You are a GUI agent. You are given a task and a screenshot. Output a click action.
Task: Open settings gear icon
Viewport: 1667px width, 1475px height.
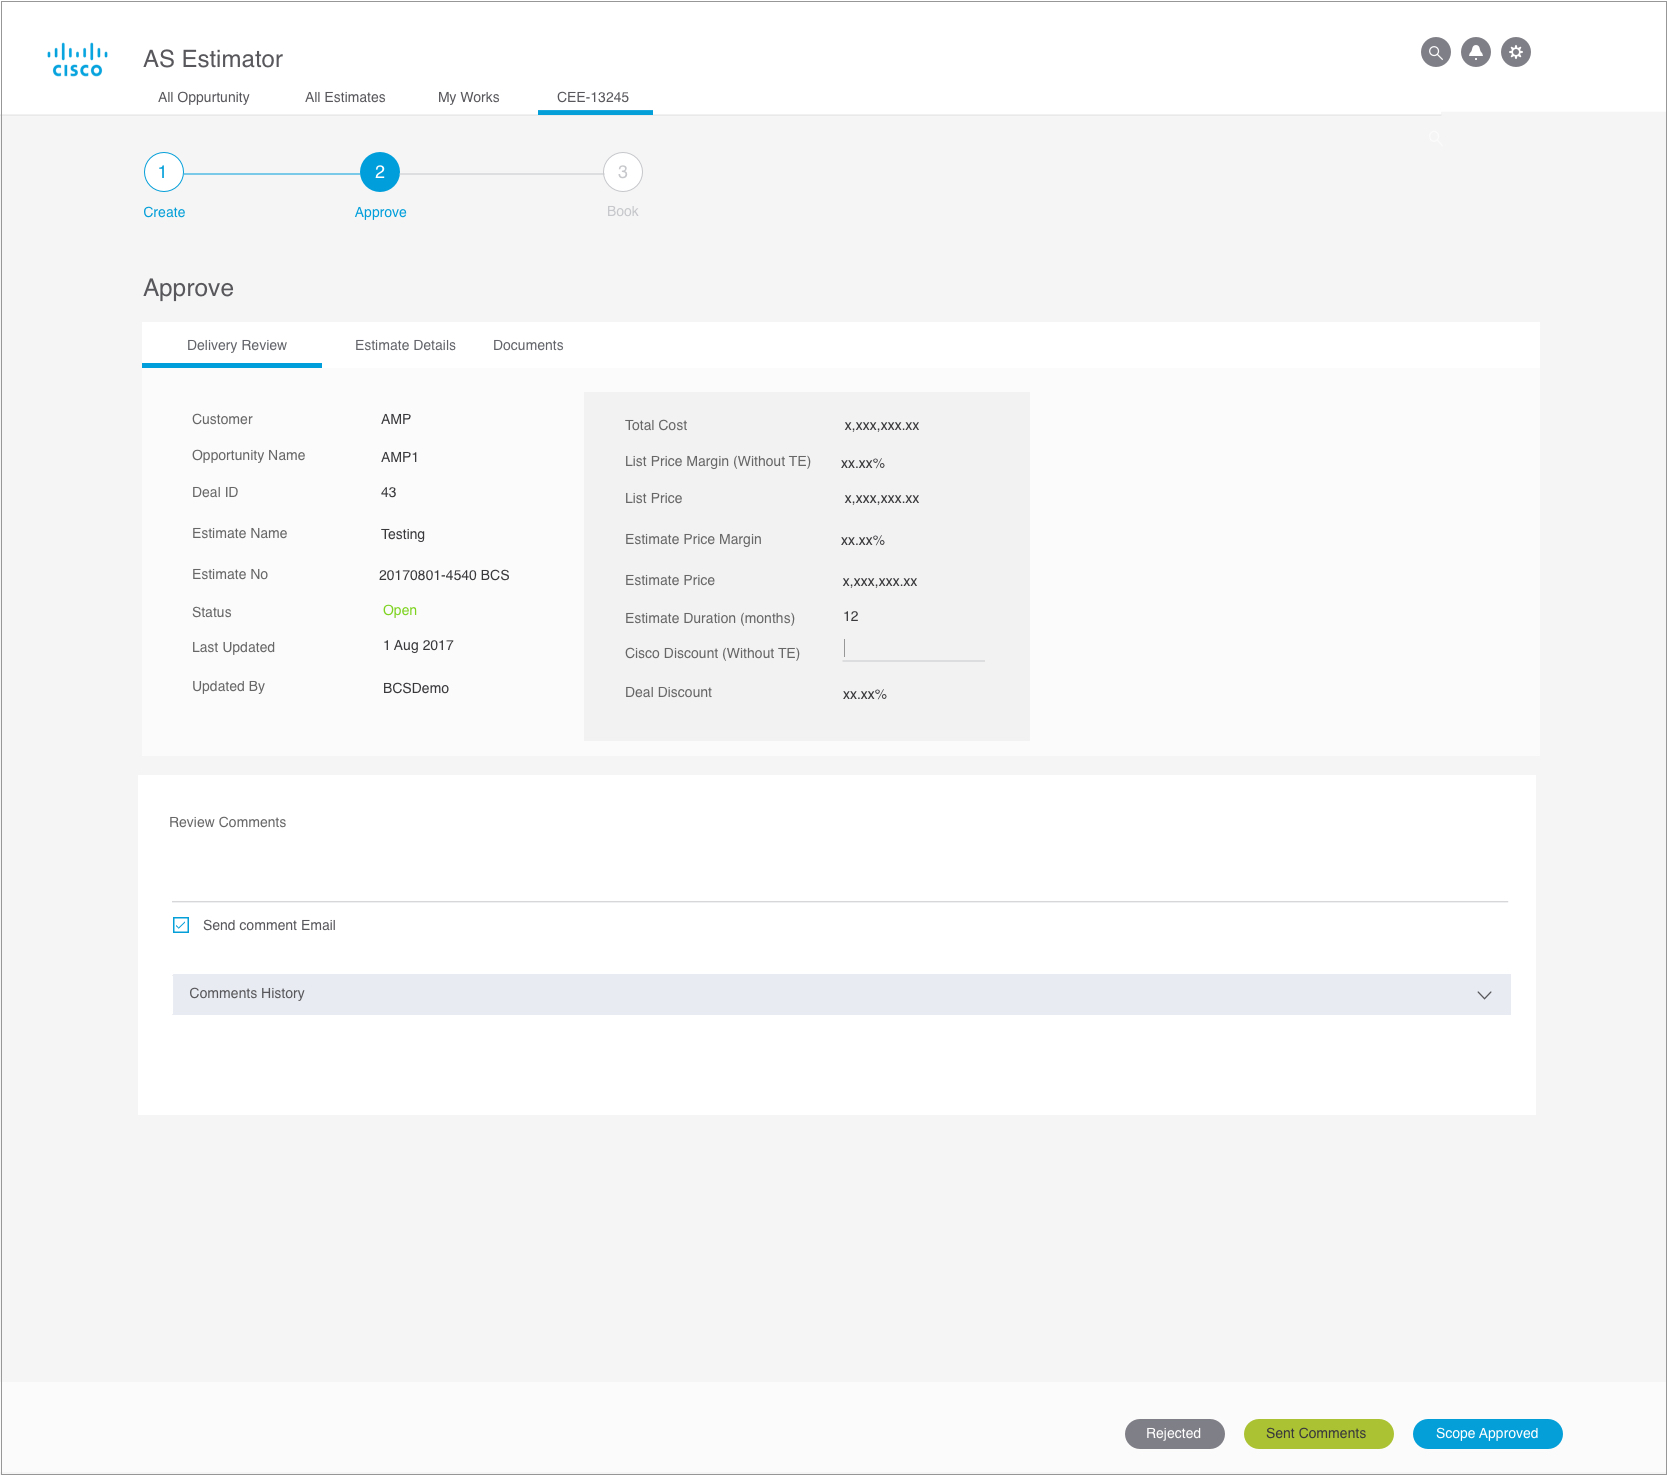[x=1516, y=52]
